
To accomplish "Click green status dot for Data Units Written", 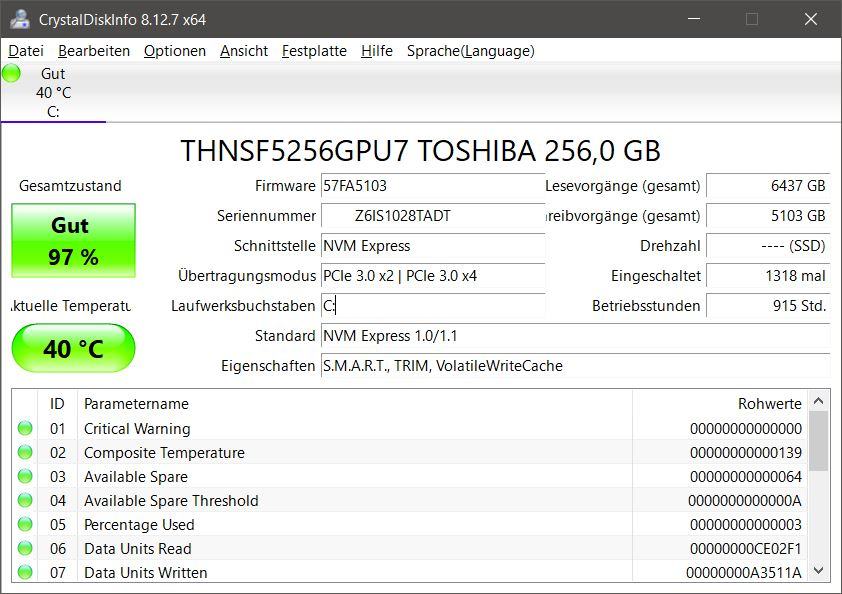I will [x=25, y=572].
